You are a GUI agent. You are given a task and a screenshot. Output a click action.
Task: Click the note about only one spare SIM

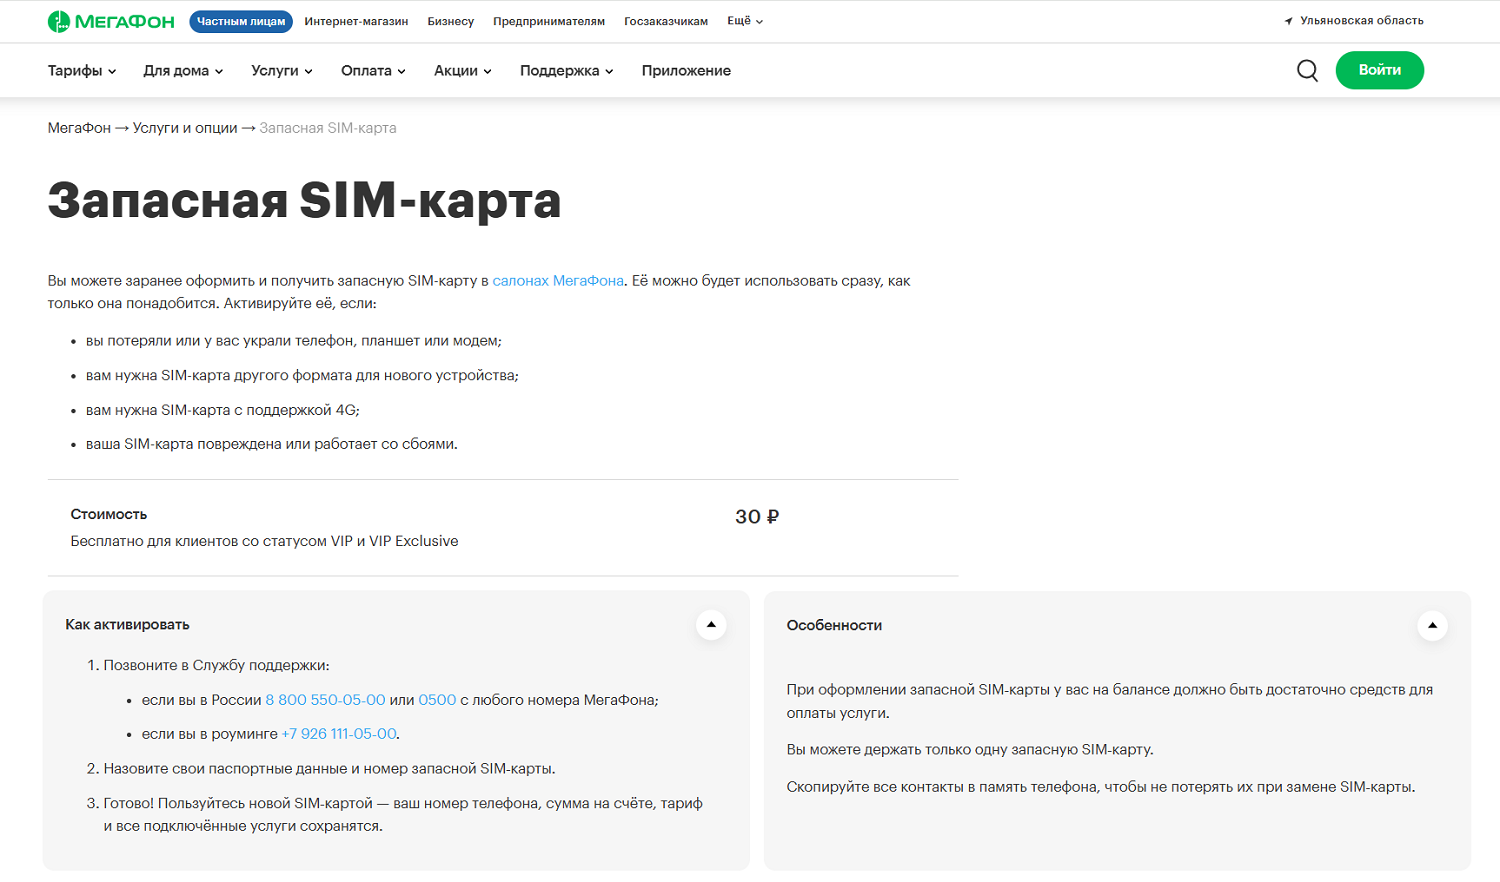pyautogui.click(x=970, y=750)
